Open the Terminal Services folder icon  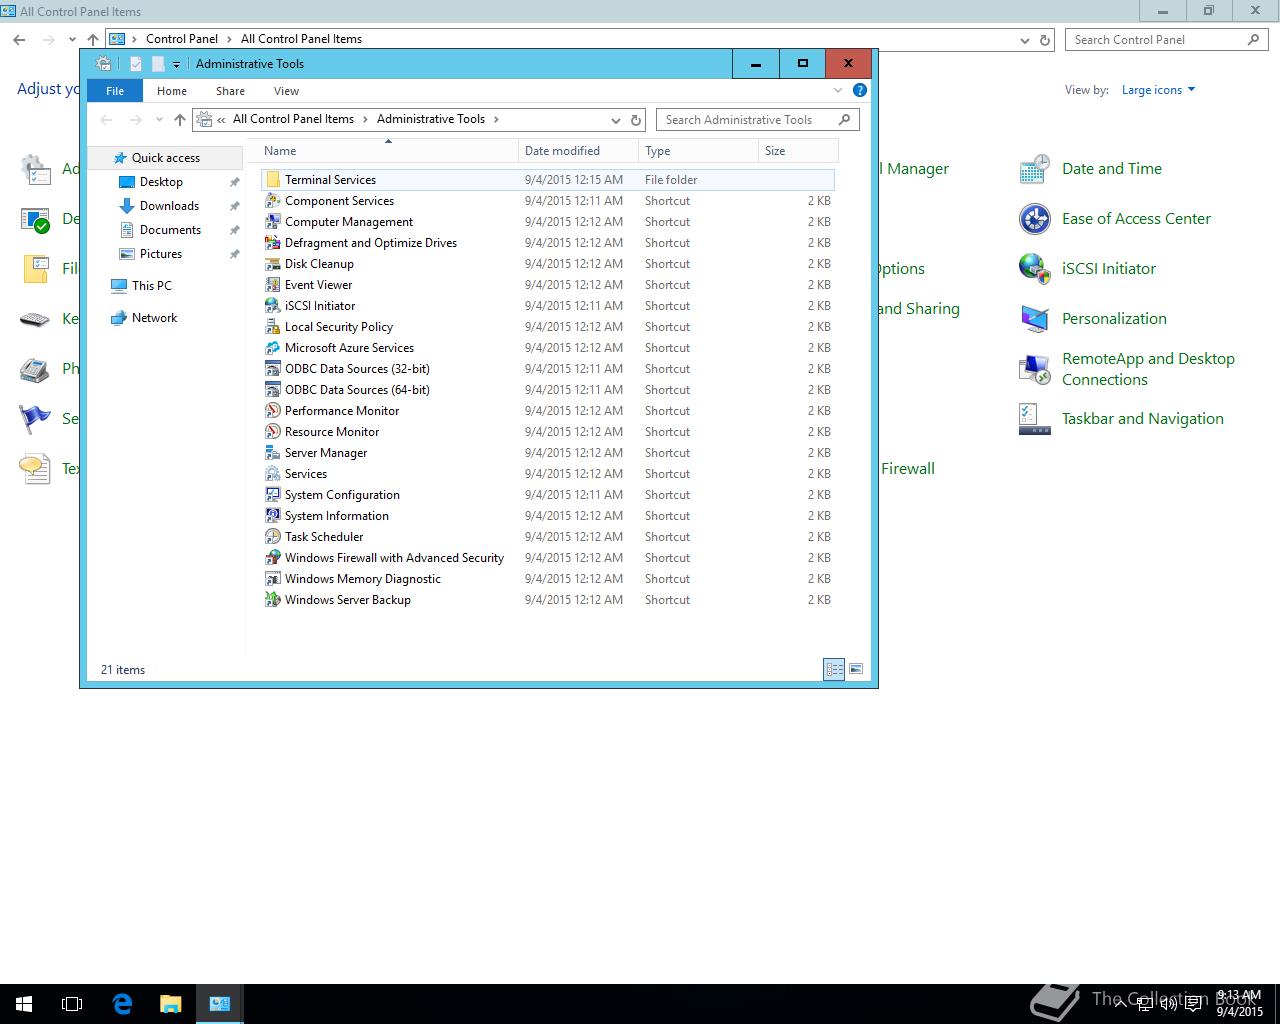click(x=272, y=180)
